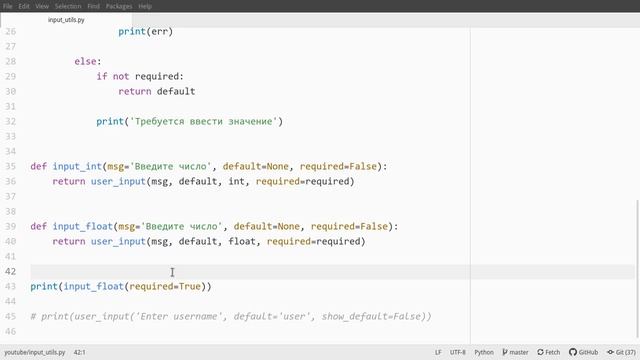The width and height of the screenshot is (640, 360).
Task: Click 'return default' on line 30
Action: pos(157,91)
